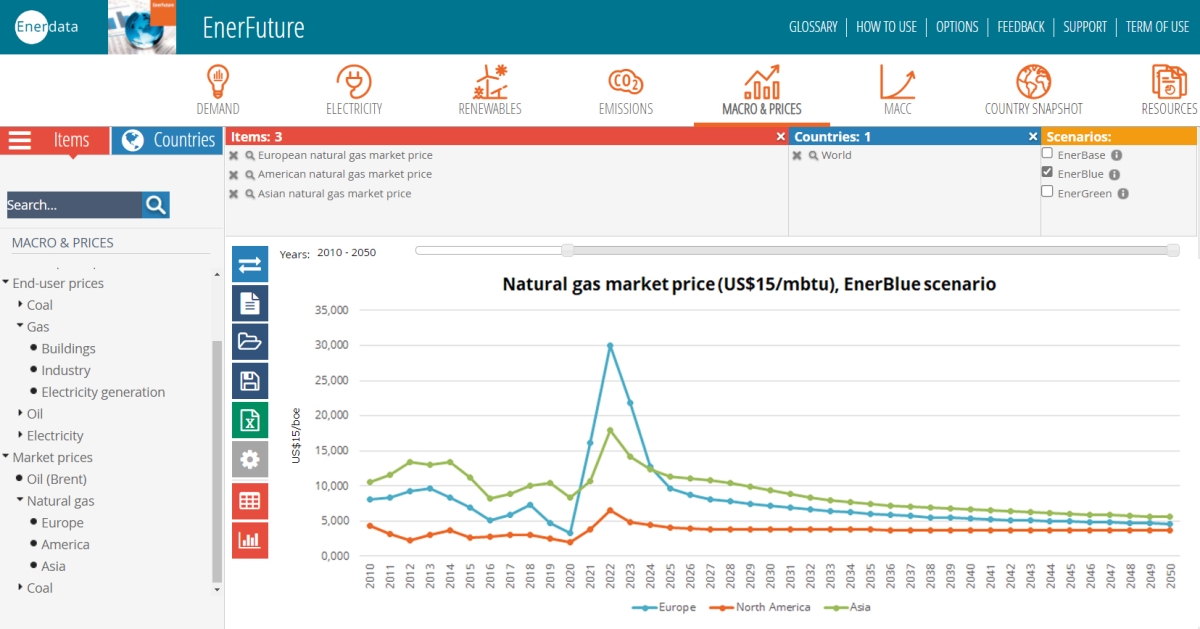The image size is (1200, 629).
Task: Open the GLOSSARY menu item
Action: pos(813,27)
